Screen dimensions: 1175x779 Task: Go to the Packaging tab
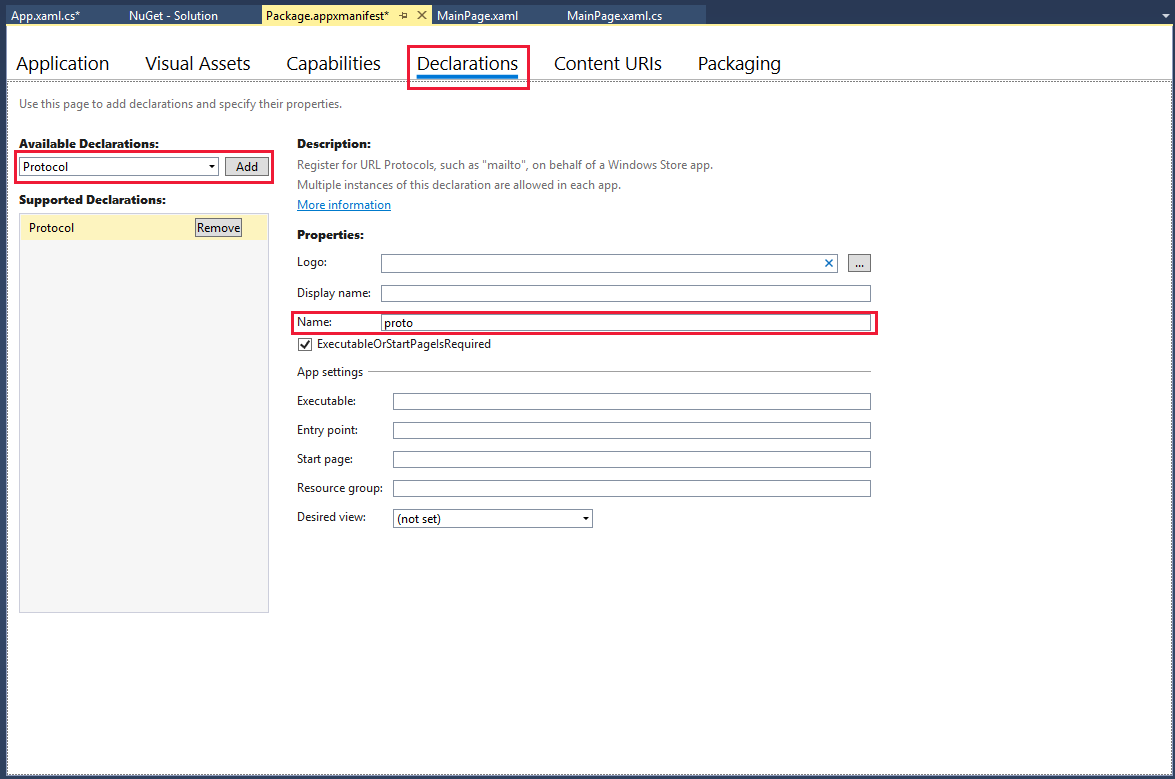point(739,64)
